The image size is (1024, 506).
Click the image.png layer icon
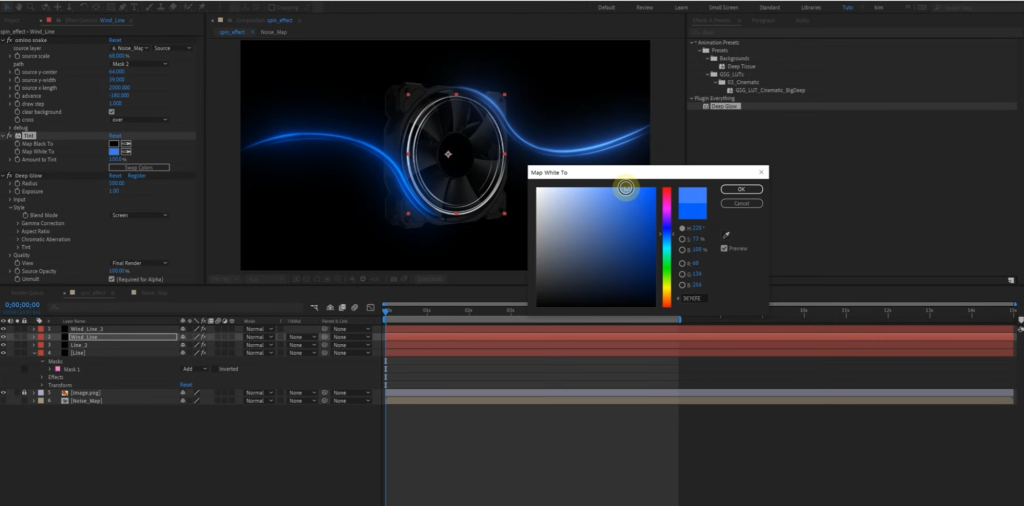(65, 393)
